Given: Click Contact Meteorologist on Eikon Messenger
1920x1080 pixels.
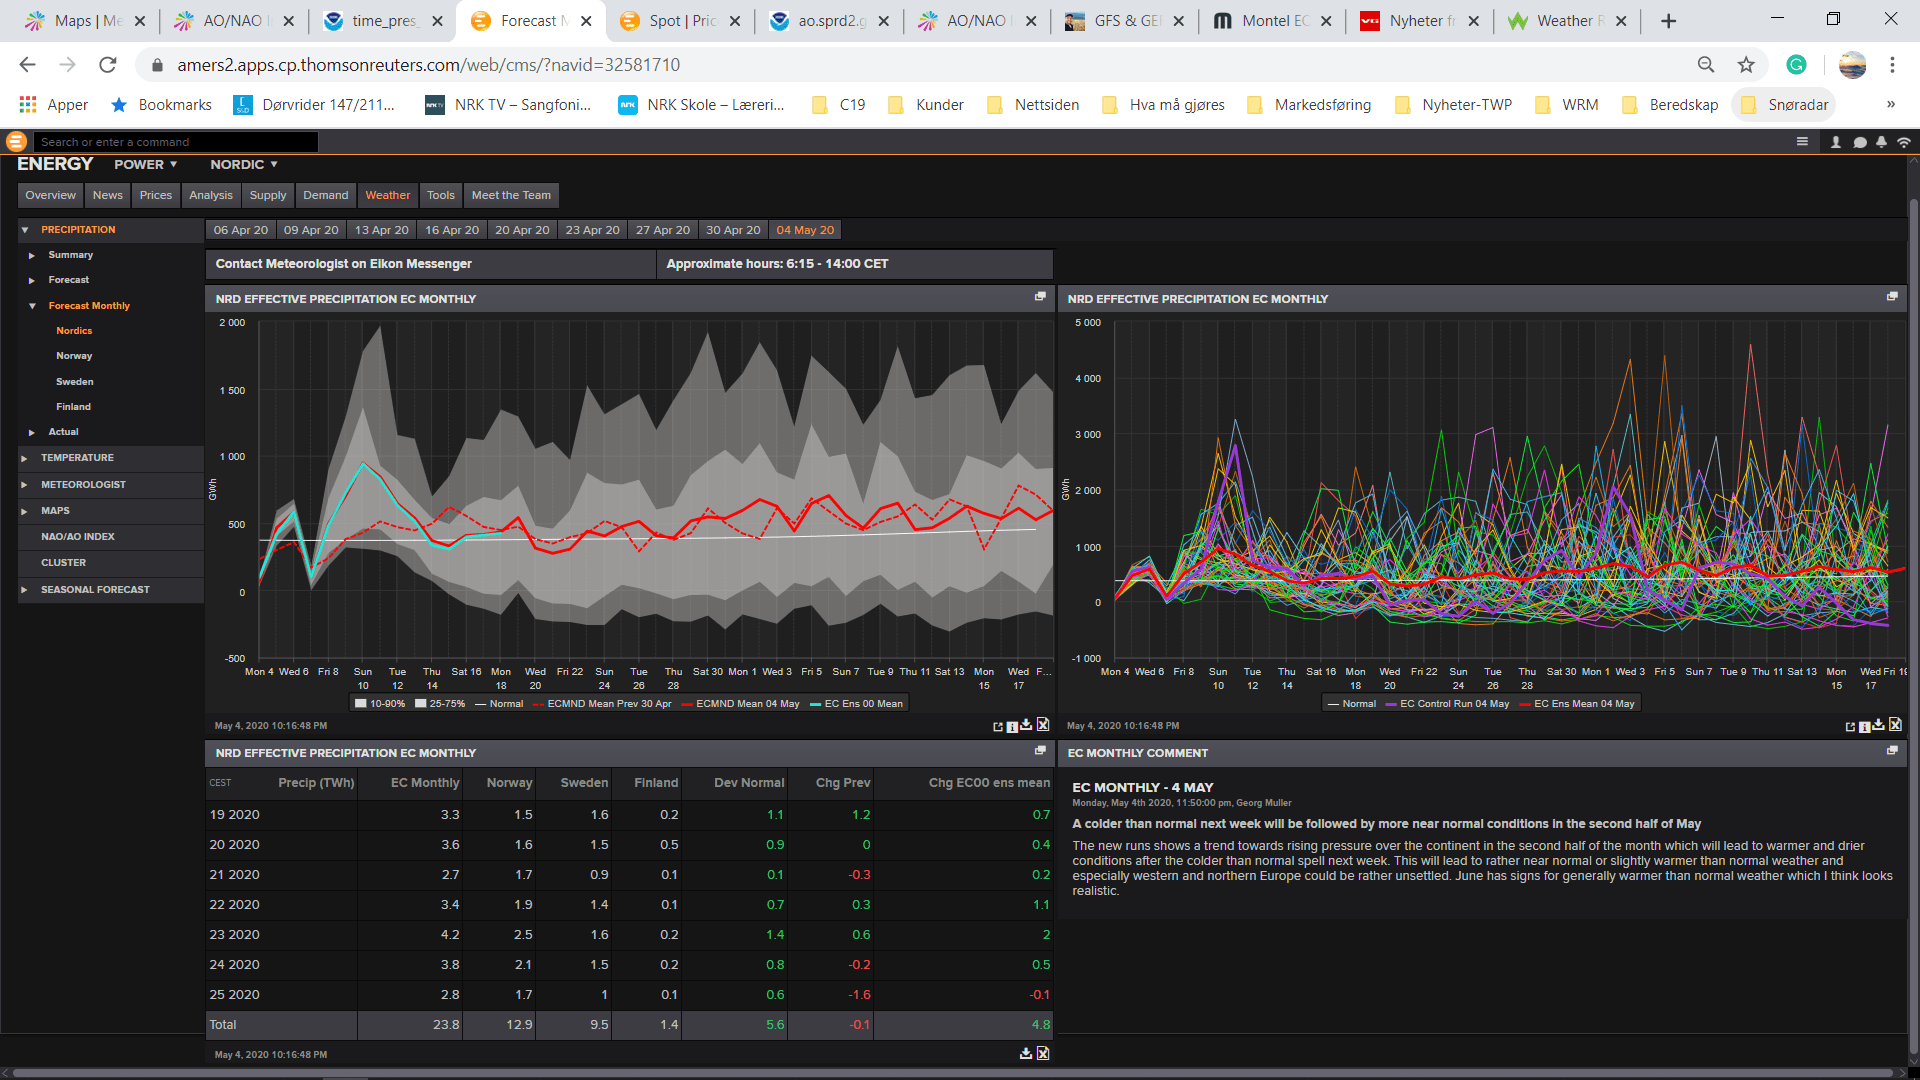Looking at the screenshot, I should coord(343,264).
